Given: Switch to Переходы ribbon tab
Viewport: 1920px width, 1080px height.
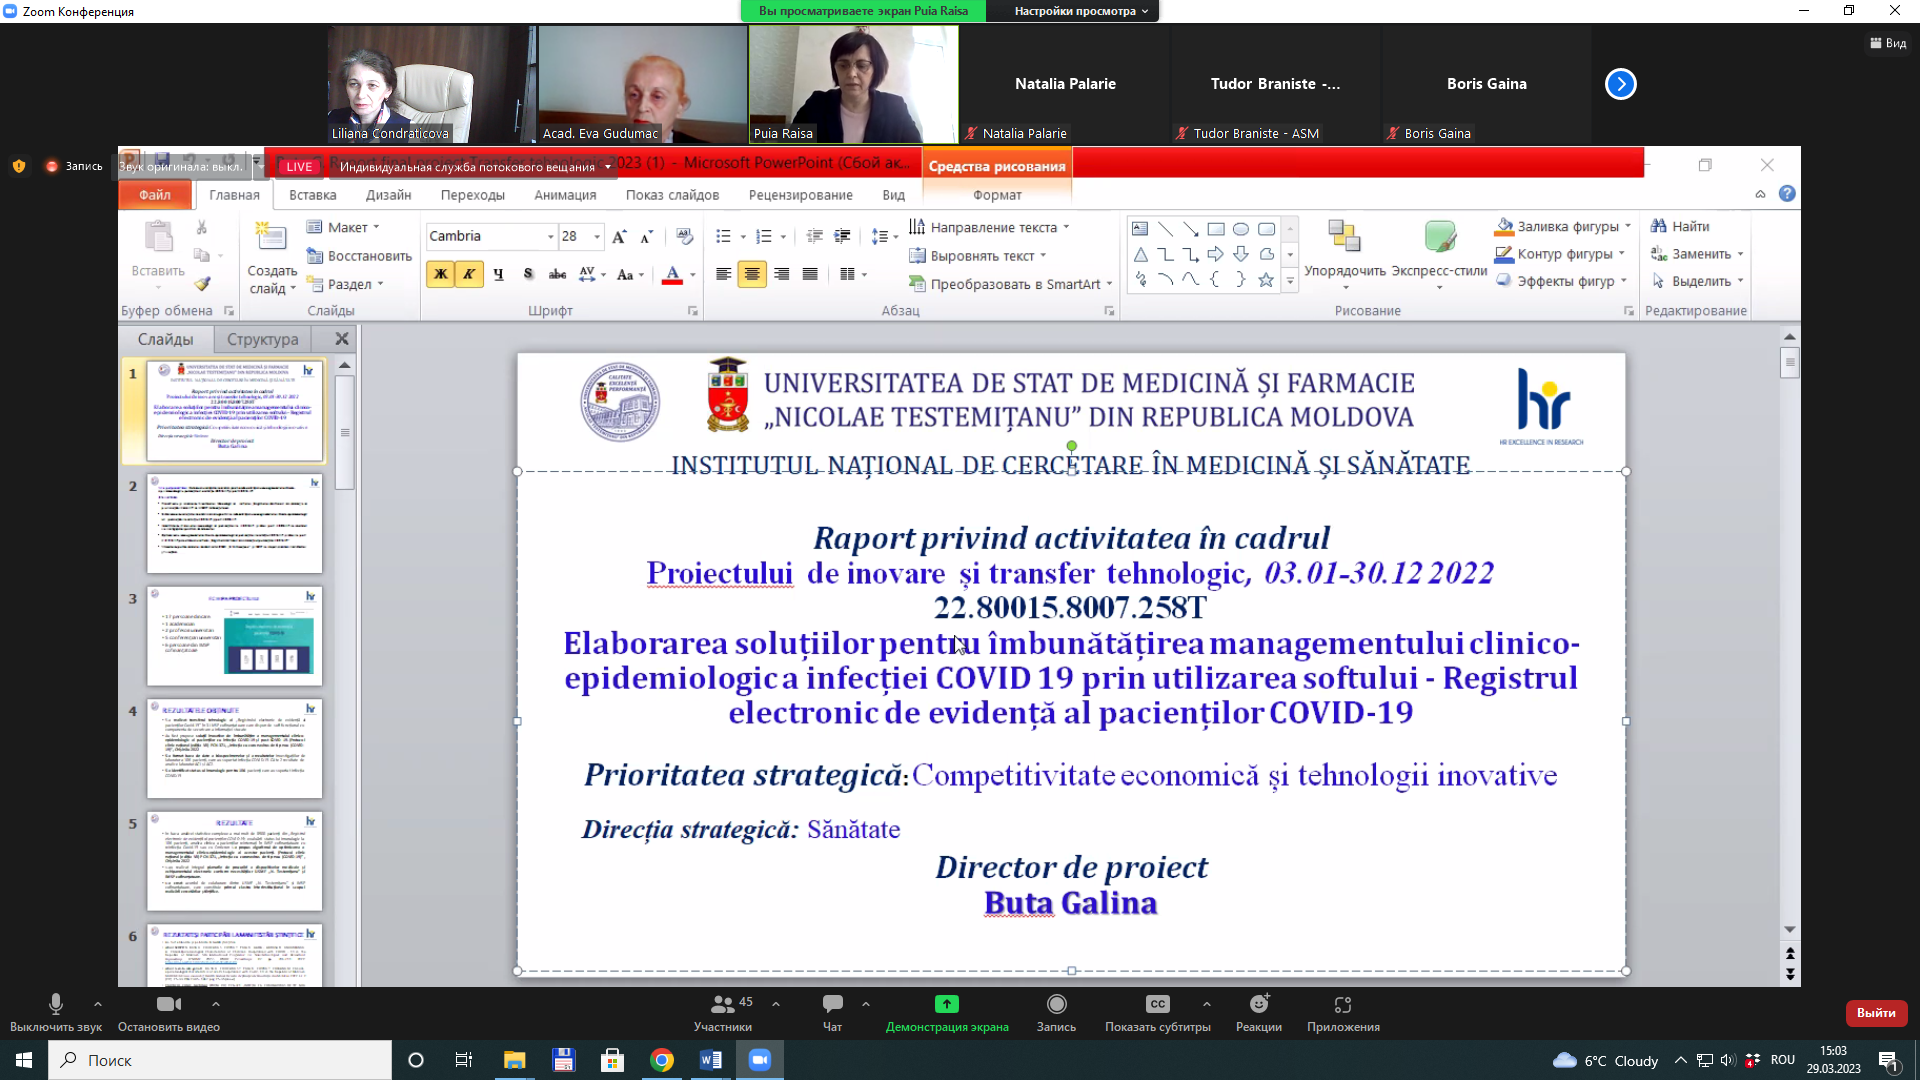Looking at the screenshot, I should pyautogui.click(x=473, y=195).
